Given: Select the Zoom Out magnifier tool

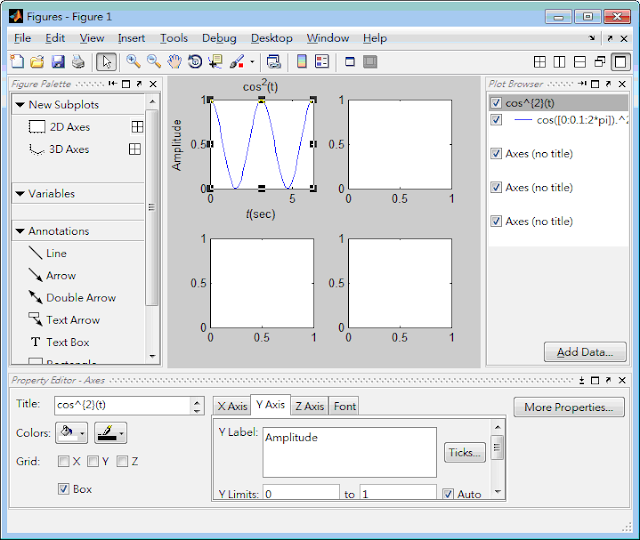Looking at the screenshot, I should (x=154, y=62).
